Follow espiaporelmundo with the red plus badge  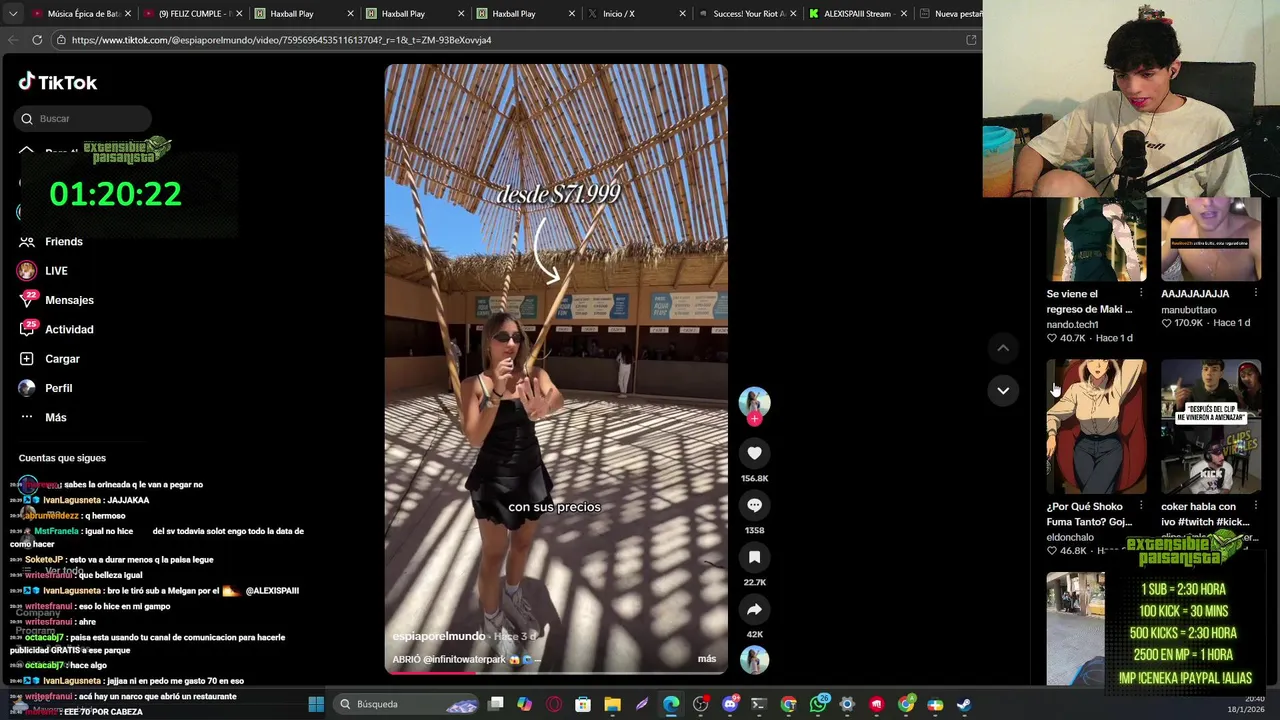point(754,419)
